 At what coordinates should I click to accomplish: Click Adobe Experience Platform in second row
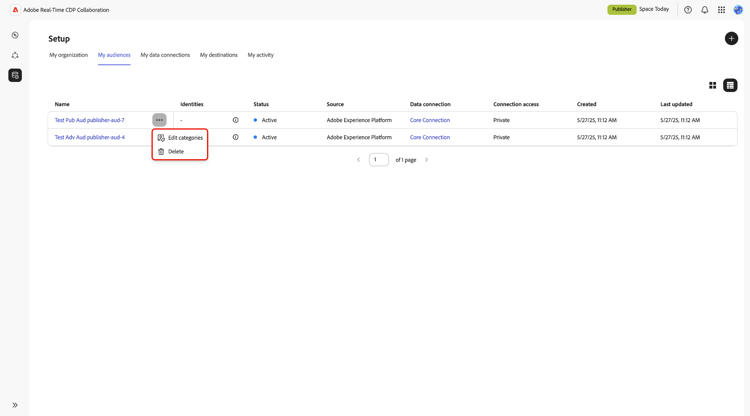[x=359, y=137]
